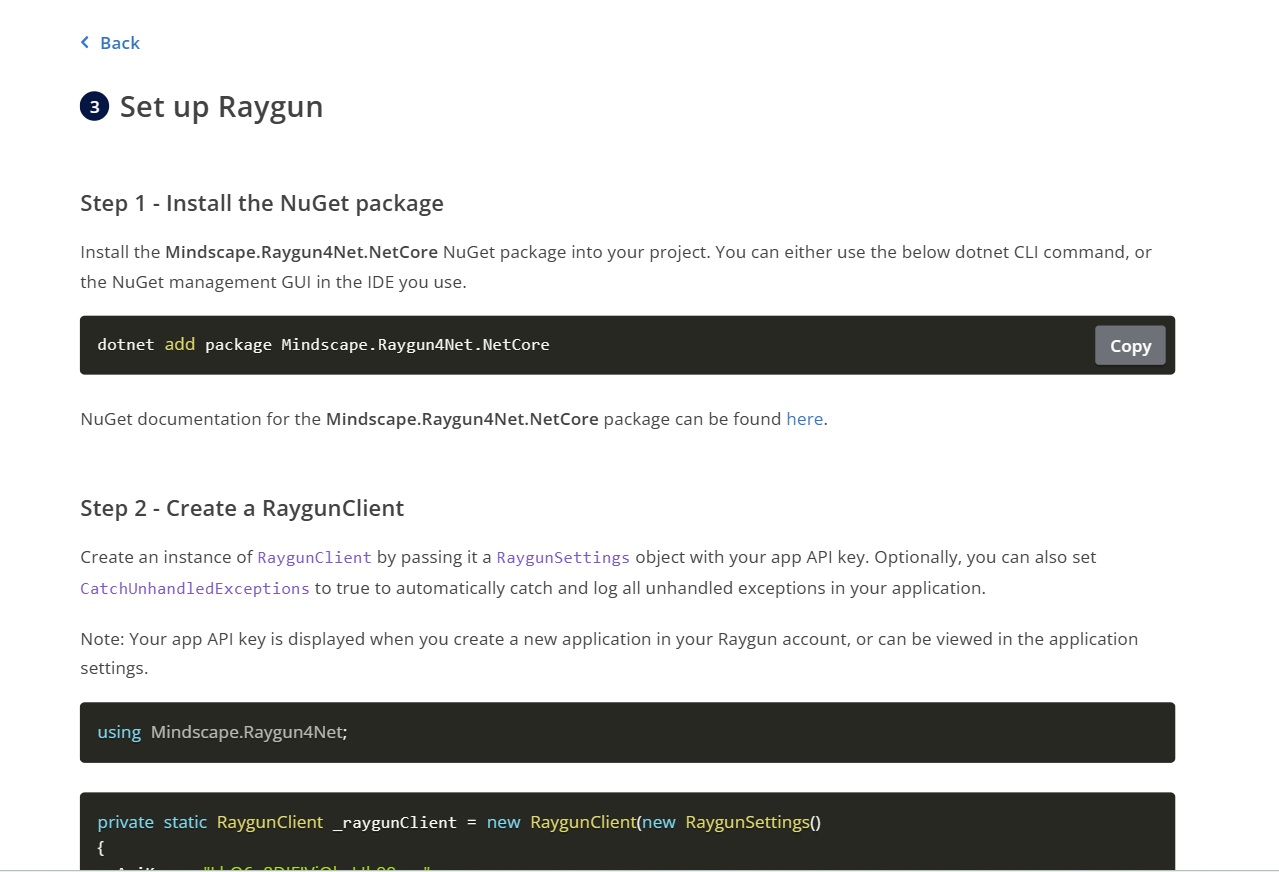Click the step number 3 badge
Image resolution: width=1279 pixels, height=872 pixels.
click(x=93, y=106)
